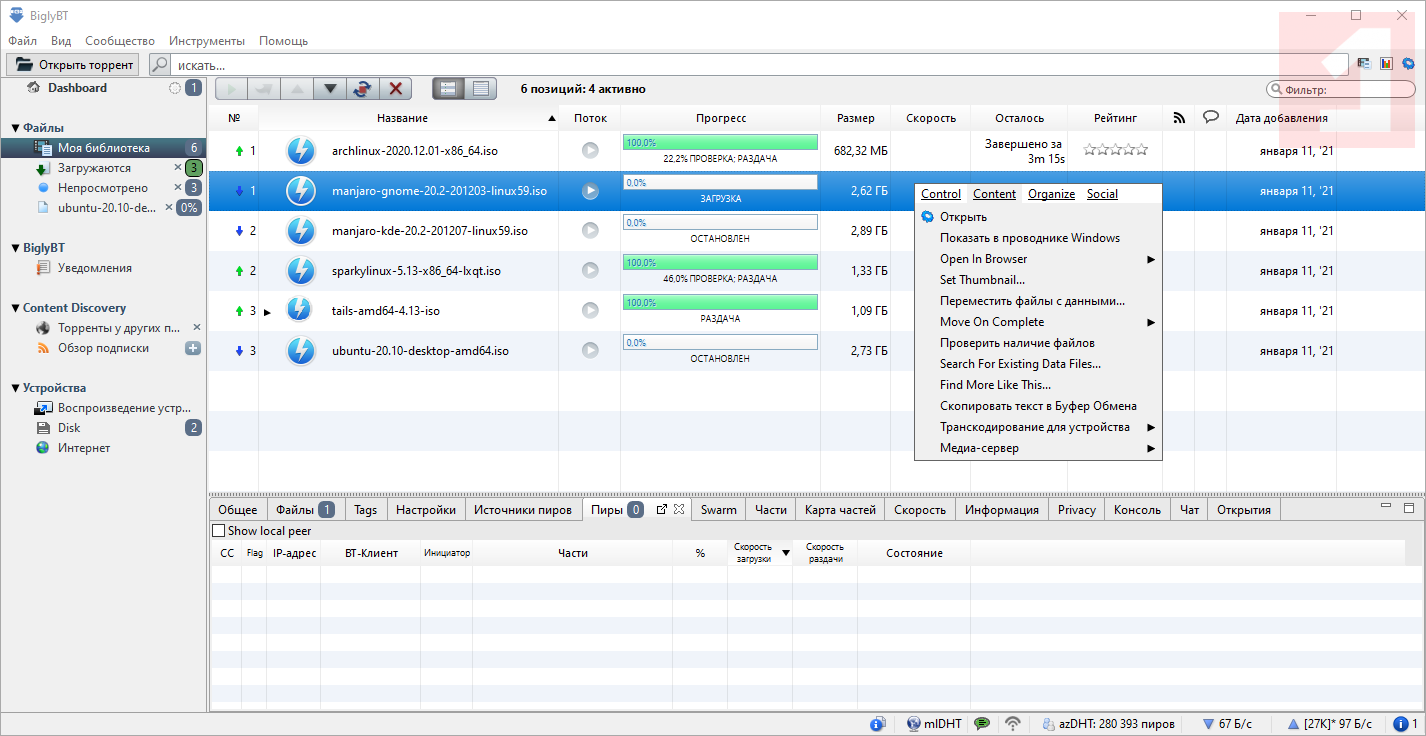Collapse the Устройства sidebar section

16,388
